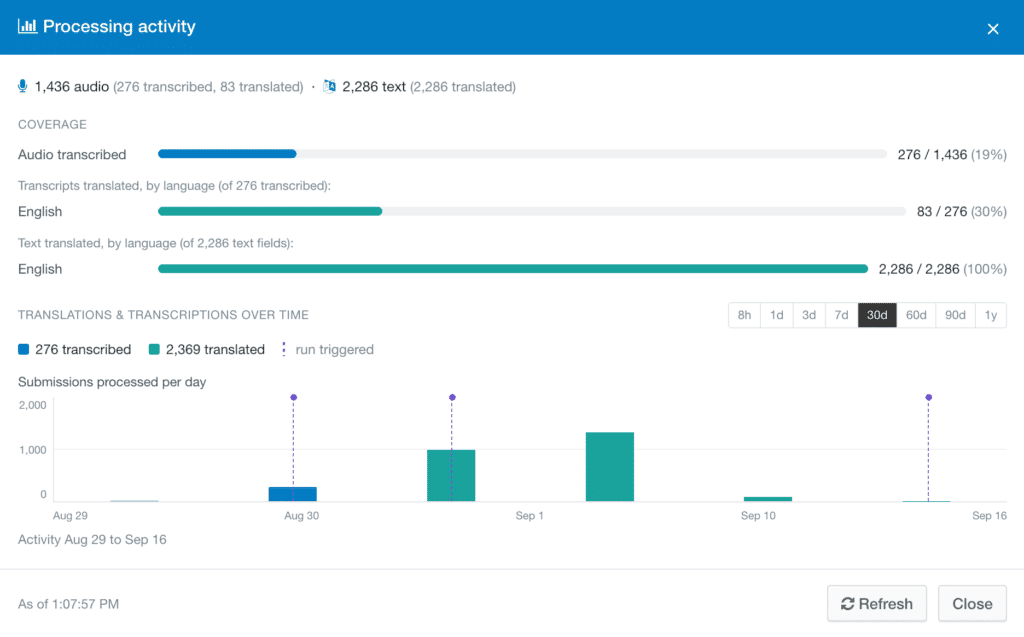Click the '276 transcribed' legend label

click(83, 350)
